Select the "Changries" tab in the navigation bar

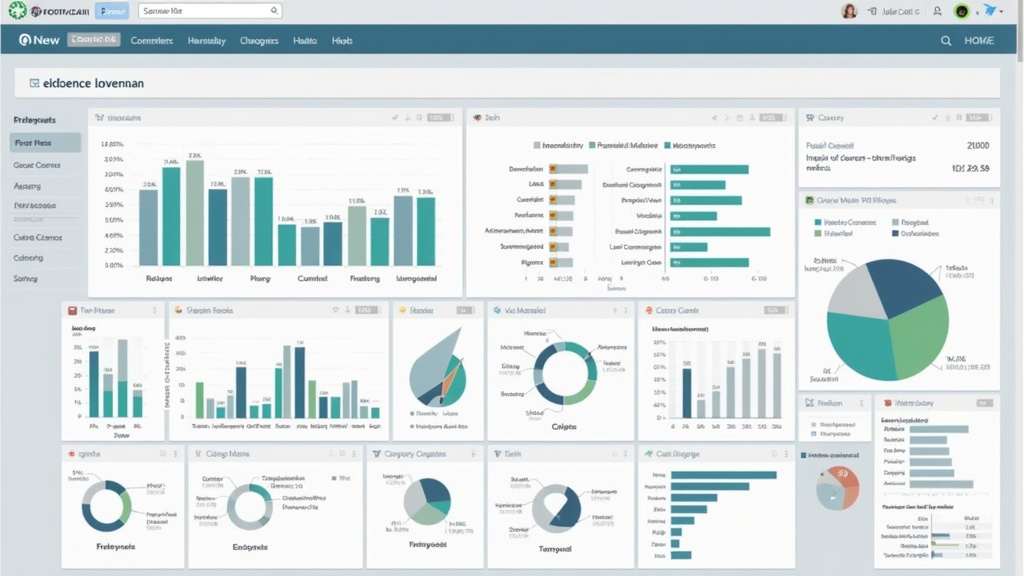click(259, 41)
